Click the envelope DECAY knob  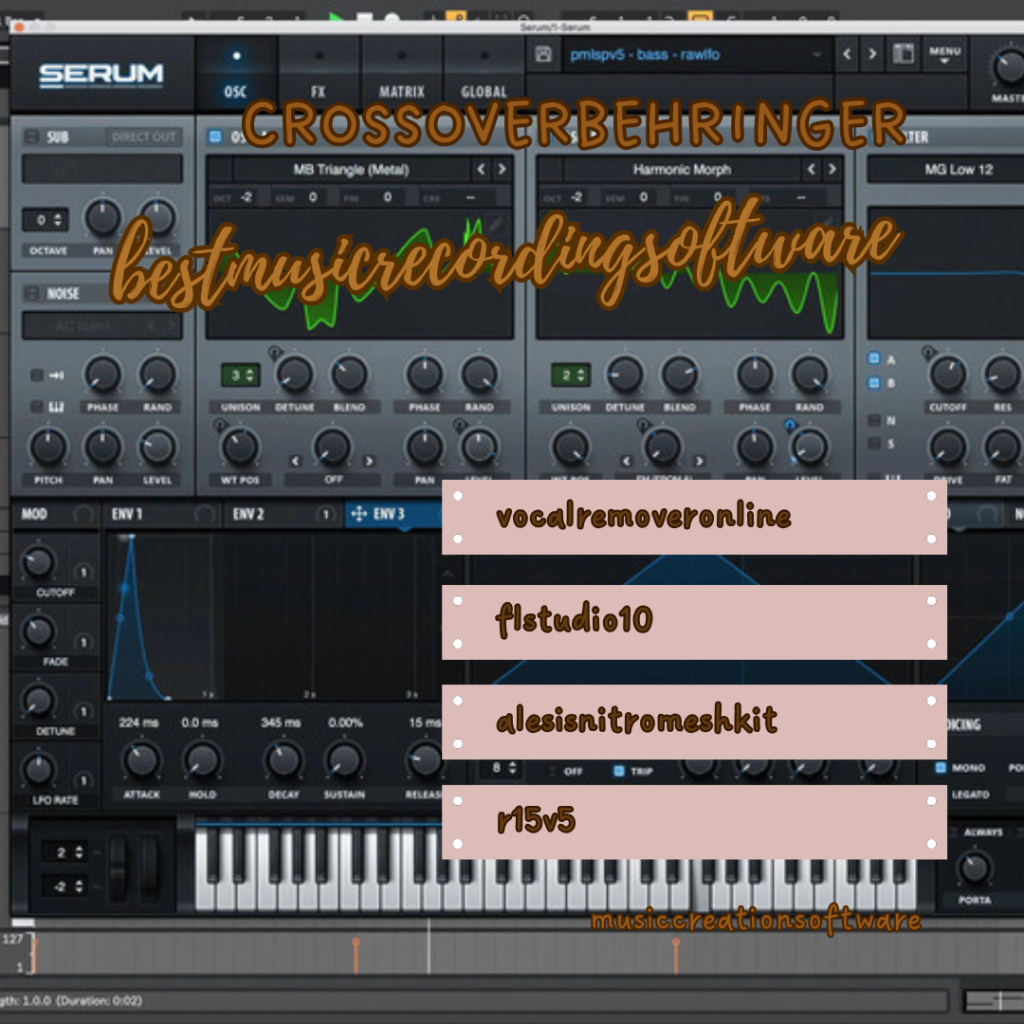pyautogui.click(x=283, y=760)
